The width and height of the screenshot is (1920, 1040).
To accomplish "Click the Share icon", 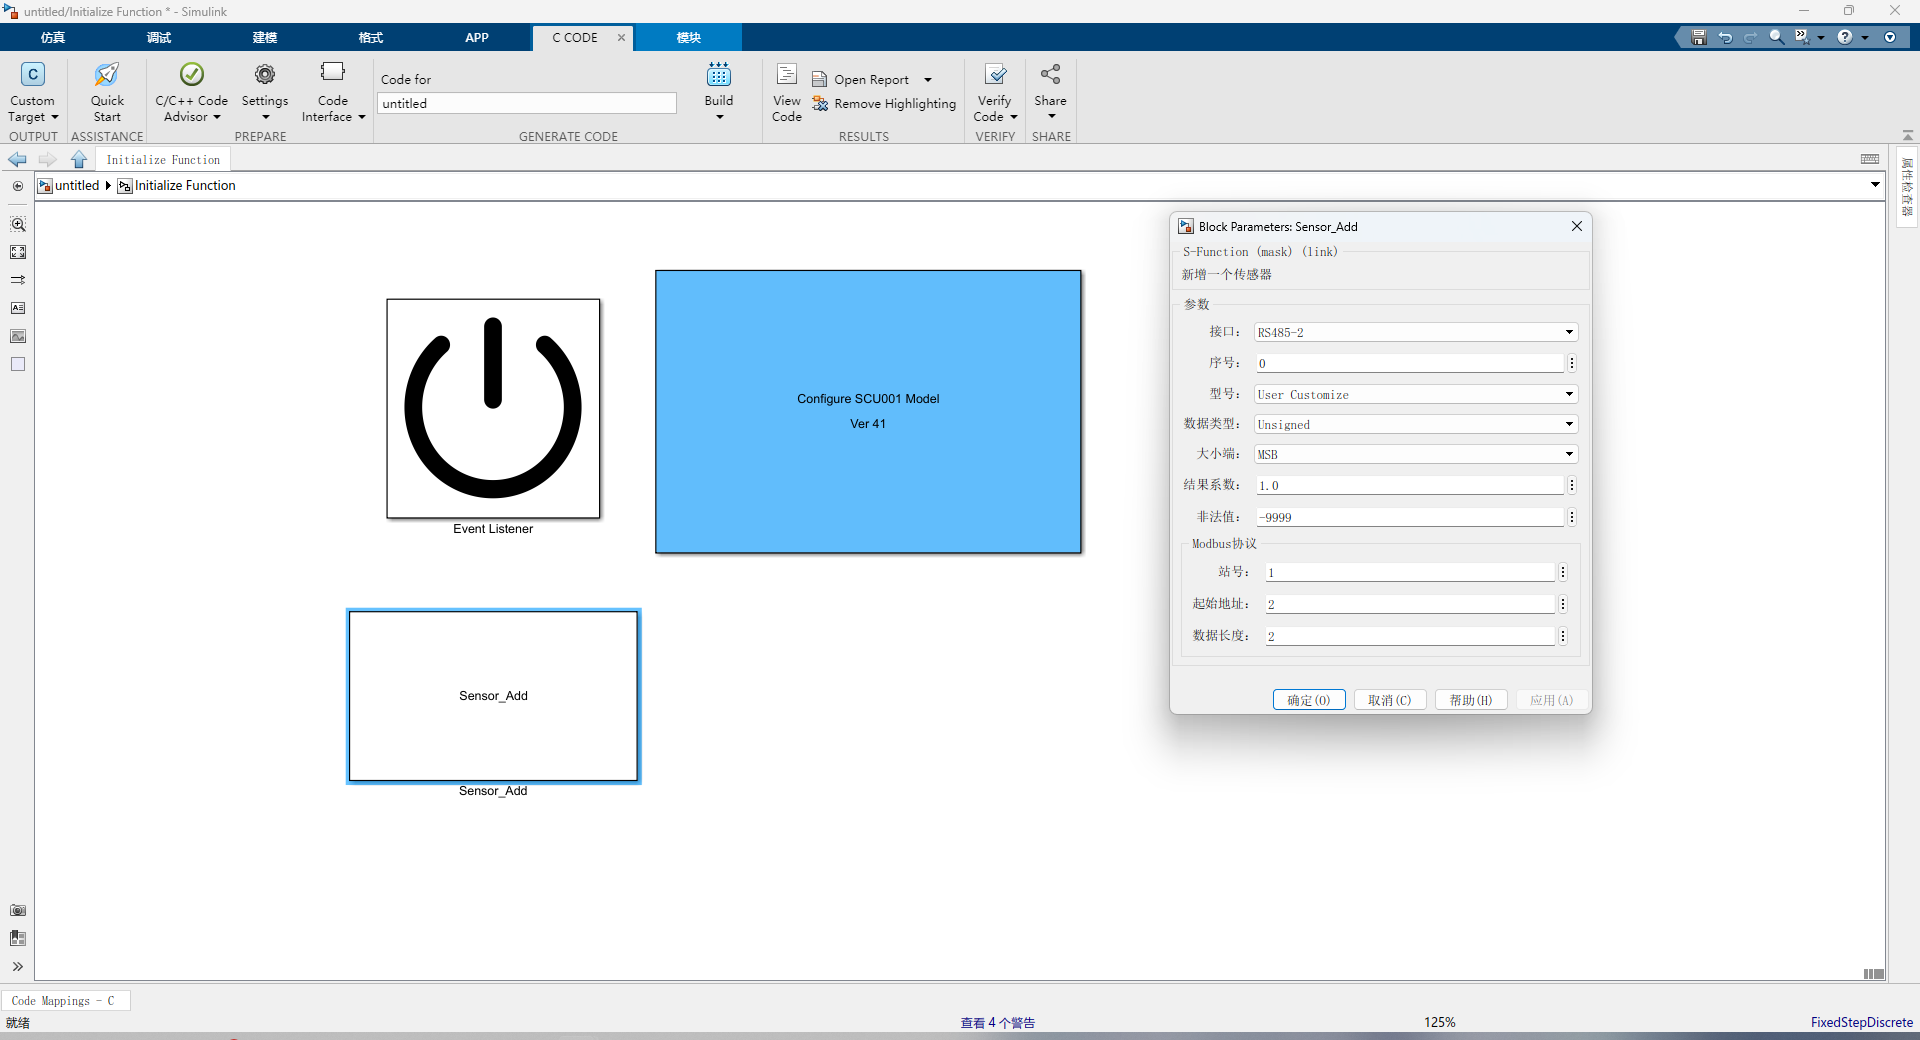I will pyautogui.click(x=1050, y=75).
